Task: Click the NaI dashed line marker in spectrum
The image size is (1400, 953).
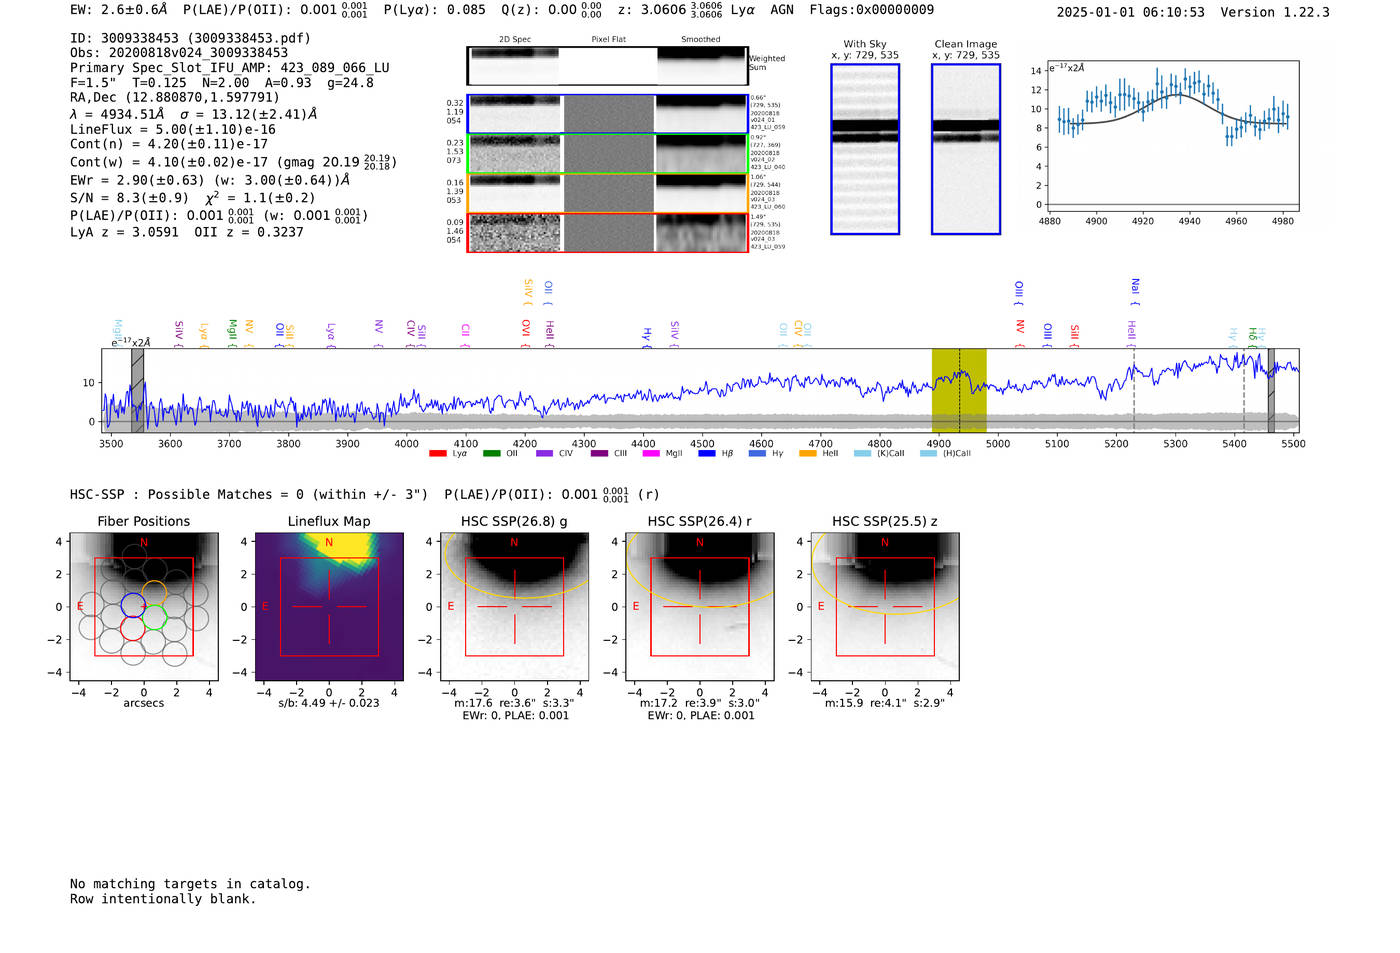Action: click(x=1134, y=391)
